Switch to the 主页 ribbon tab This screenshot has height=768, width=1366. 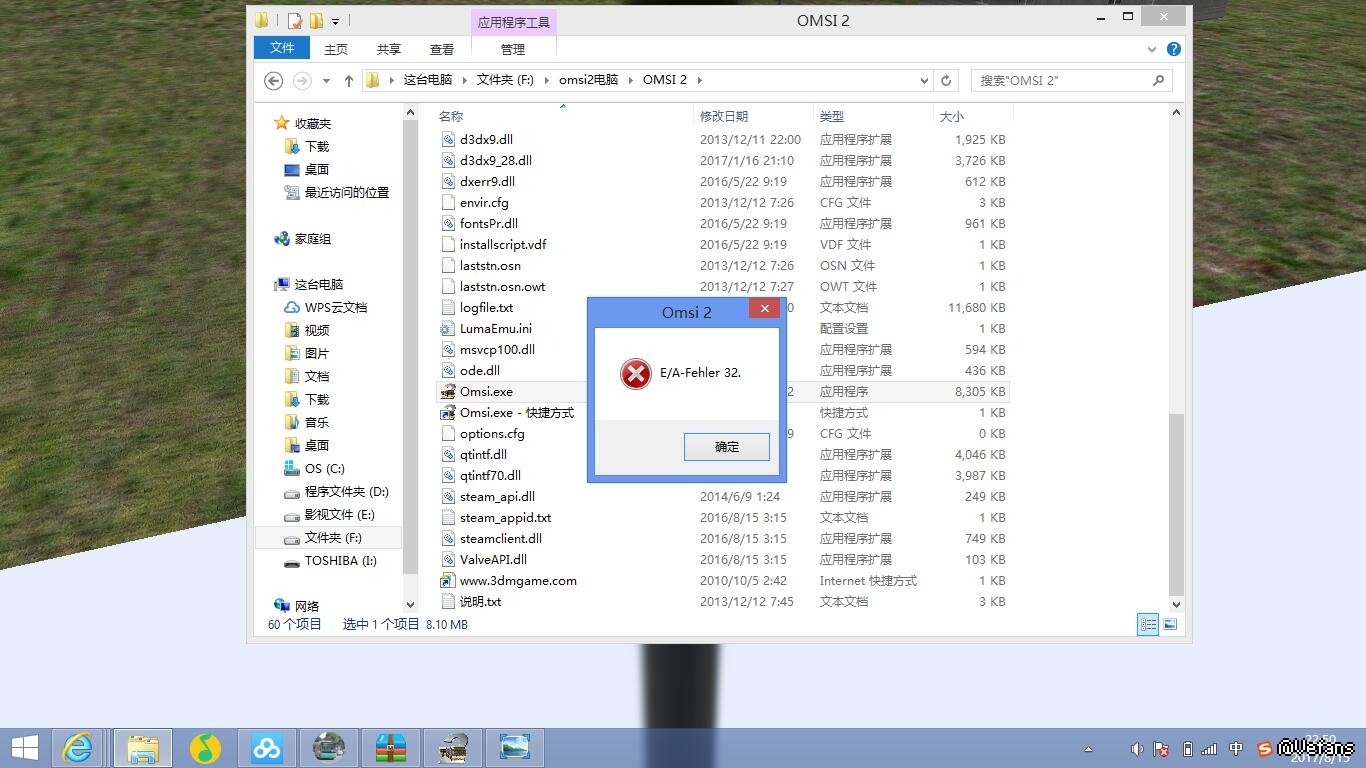point(336,49)
